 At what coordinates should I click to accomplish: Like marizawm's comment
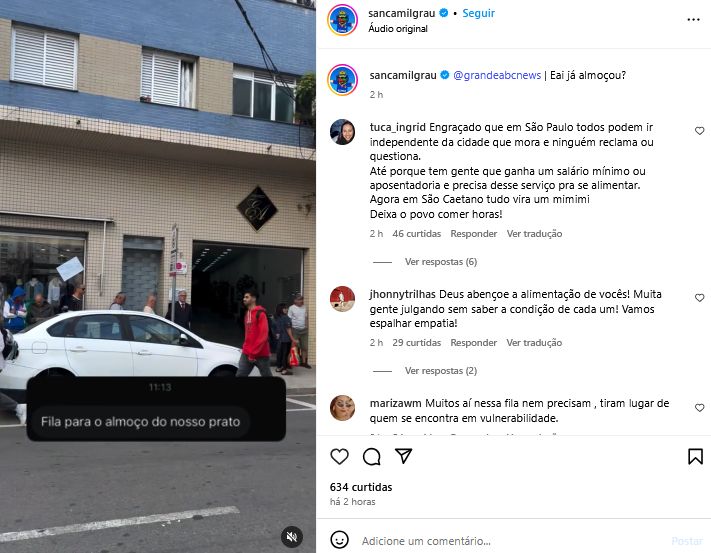coord(699,408)
